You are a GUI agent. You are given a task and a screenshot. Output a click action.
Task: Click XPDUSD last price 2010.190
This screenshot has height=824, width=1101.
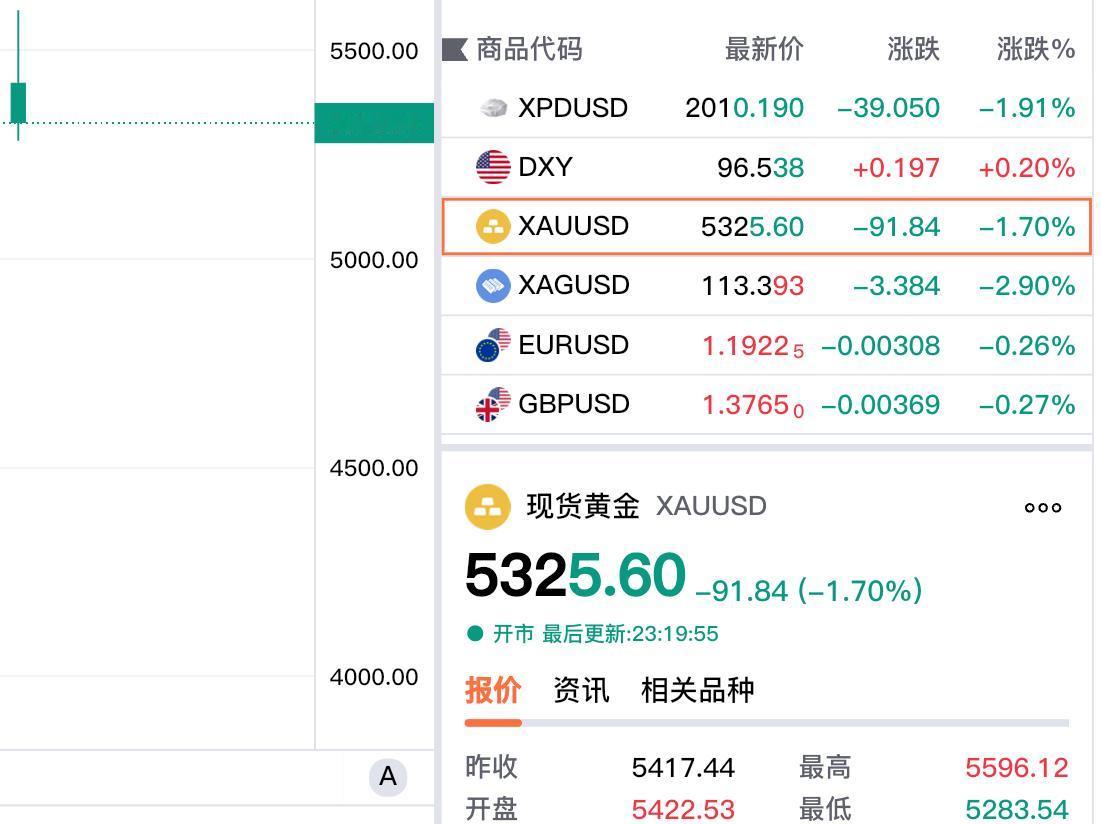point(744,108)
